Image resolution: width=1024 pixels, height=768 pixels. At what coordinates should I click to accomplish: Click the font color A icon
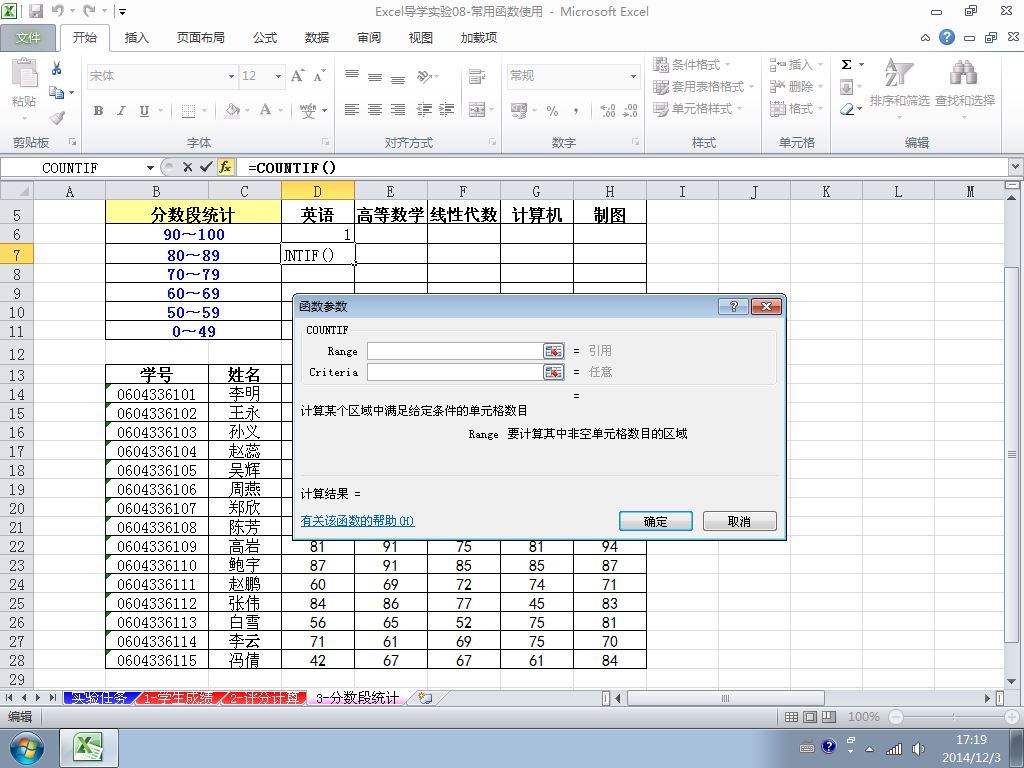(x=265, y=110)
